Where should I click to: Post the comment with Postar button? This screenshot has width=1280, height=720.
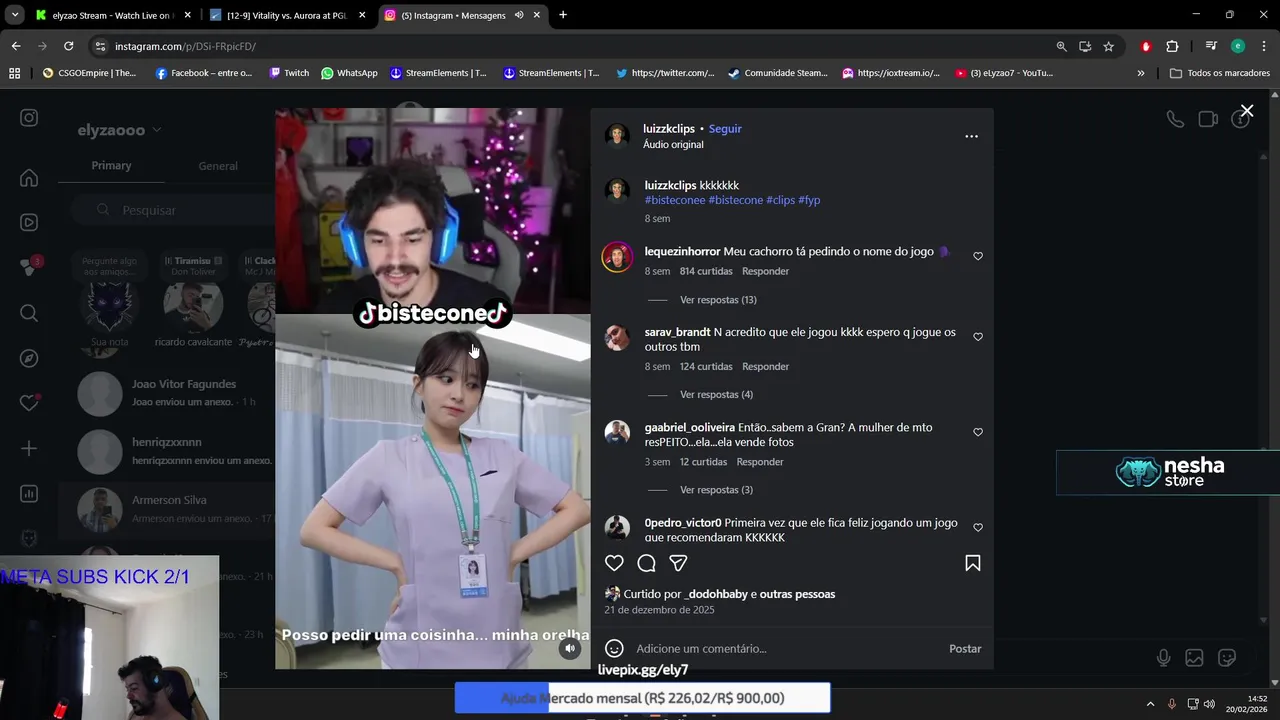point(965,648)
